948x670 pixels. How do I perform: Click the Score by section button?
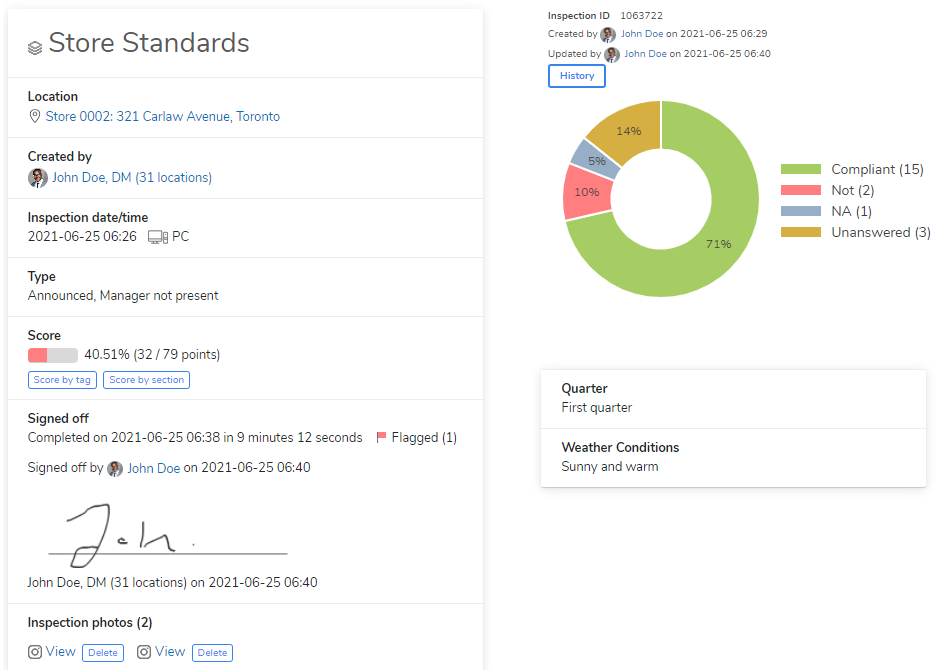tap(146, 380)
